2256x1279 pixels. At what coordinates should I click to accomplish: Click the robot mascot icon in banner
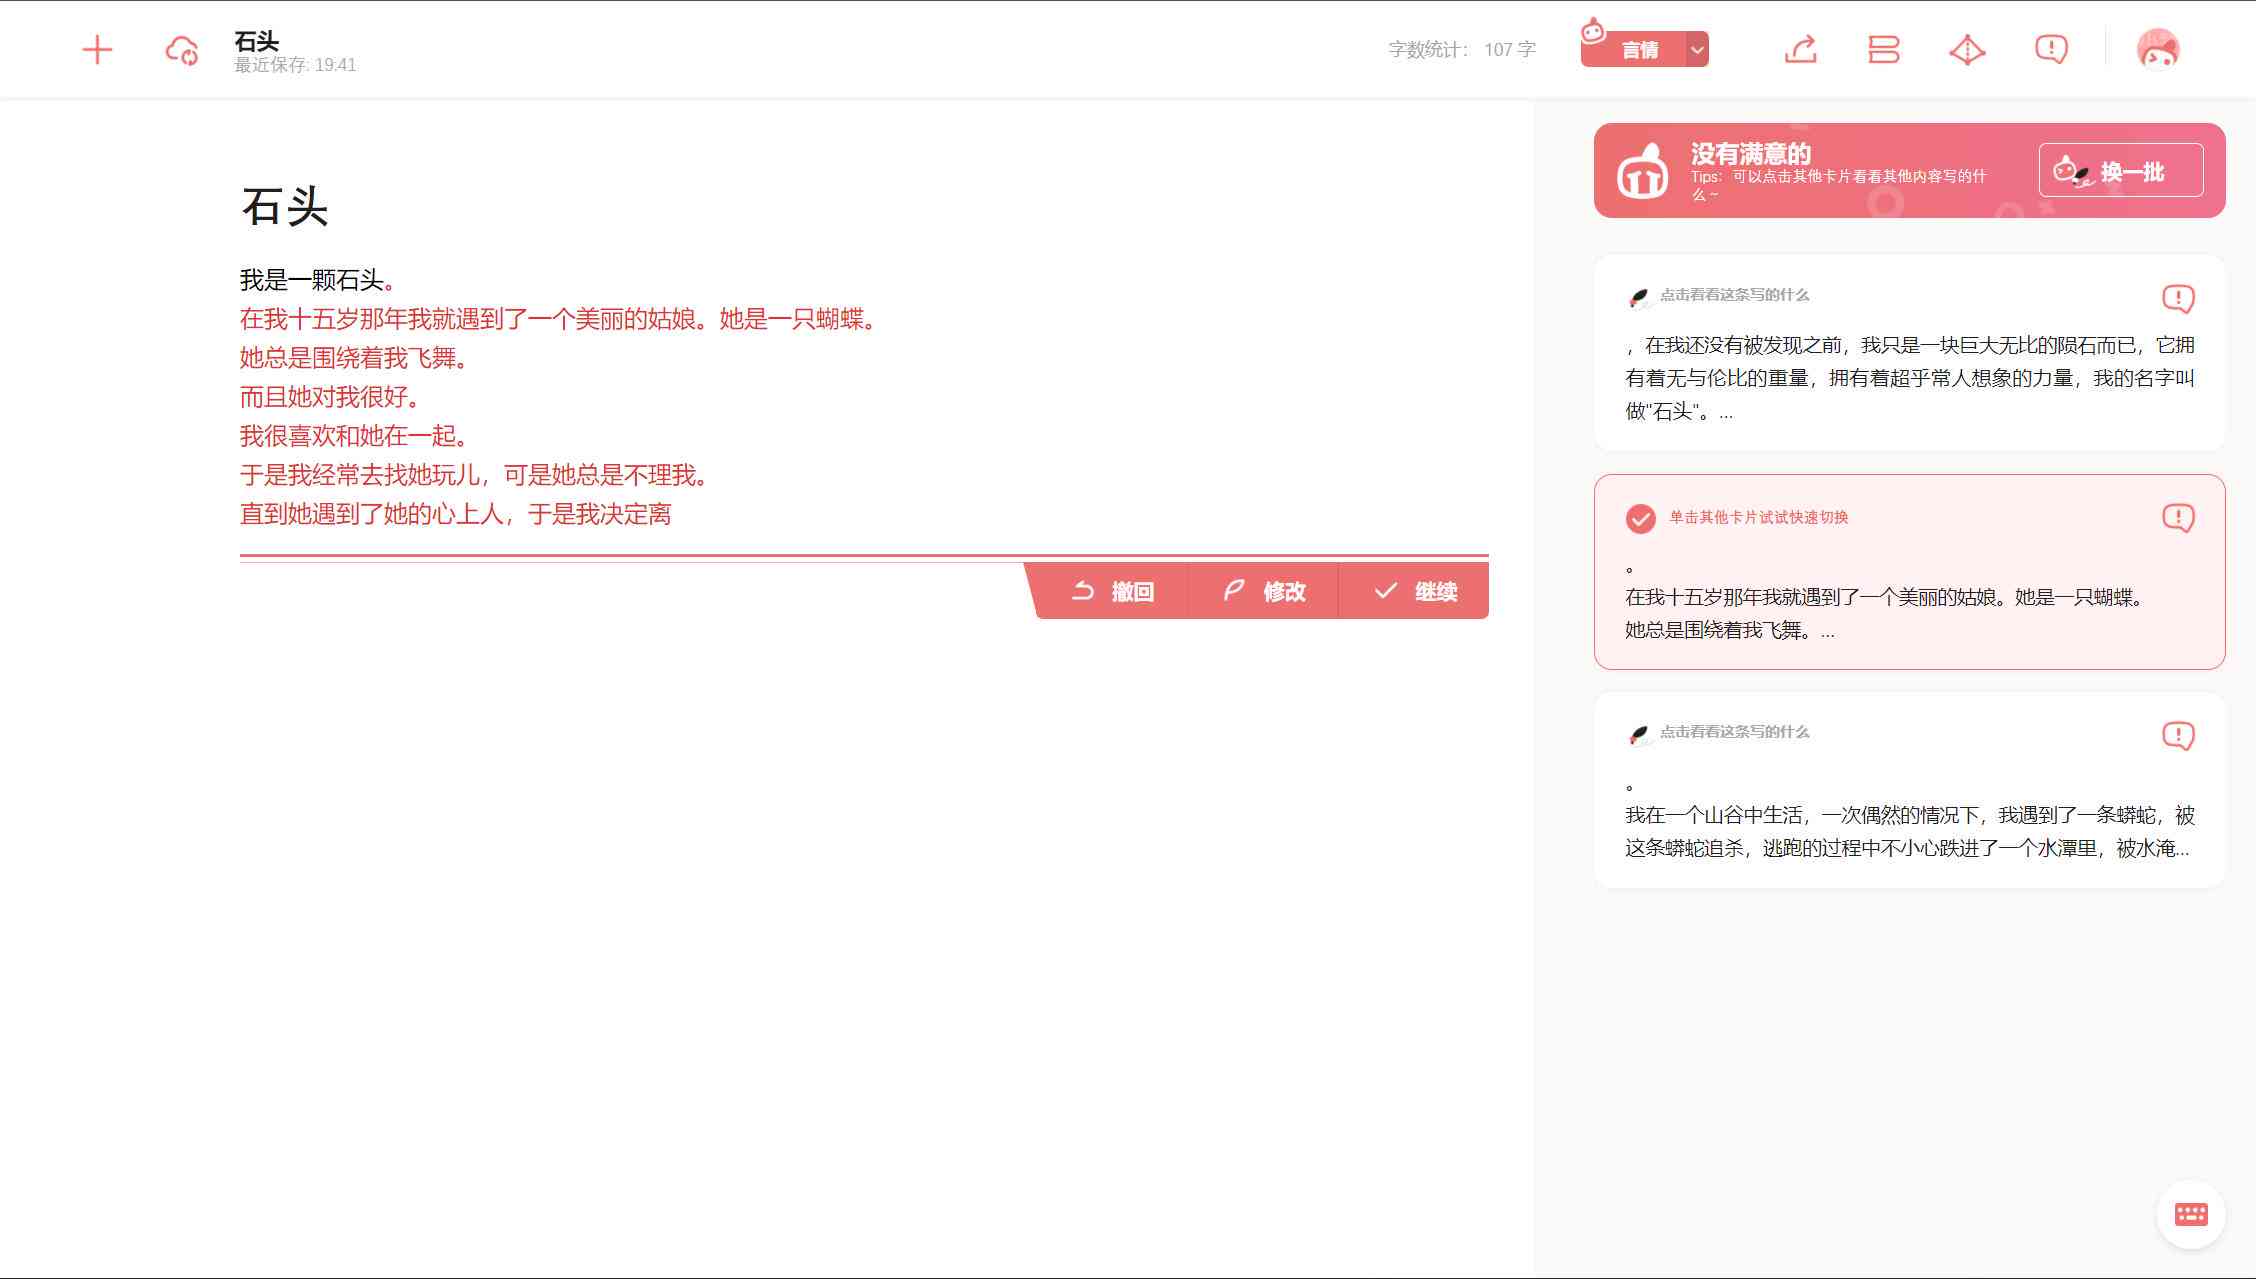1642,170
